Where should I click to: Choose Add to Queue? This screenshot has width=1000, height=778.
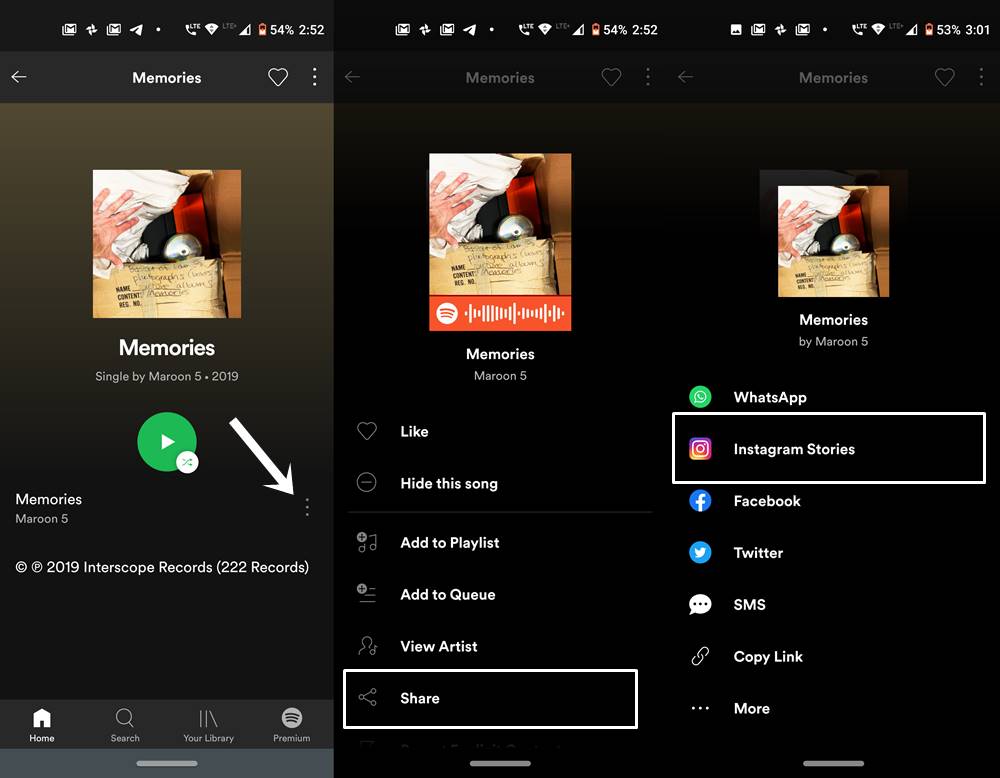coord(500,594)
